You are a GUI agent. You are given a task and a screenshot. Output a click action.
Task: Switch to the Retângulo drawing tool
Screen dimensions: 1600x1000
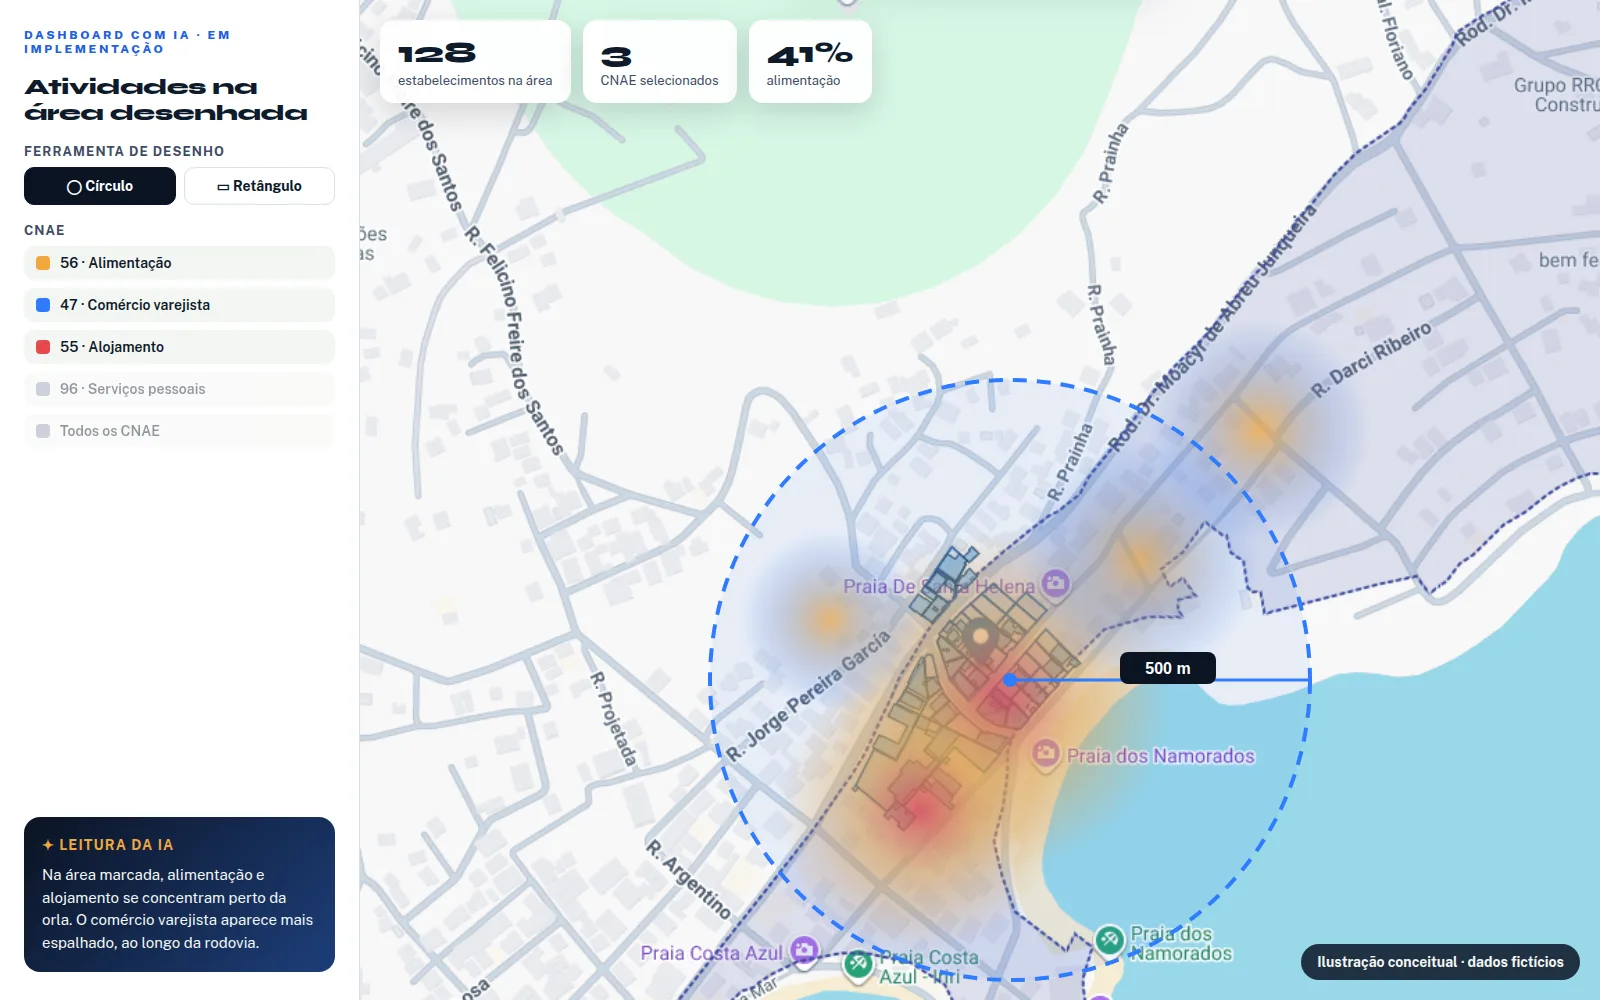259,186
